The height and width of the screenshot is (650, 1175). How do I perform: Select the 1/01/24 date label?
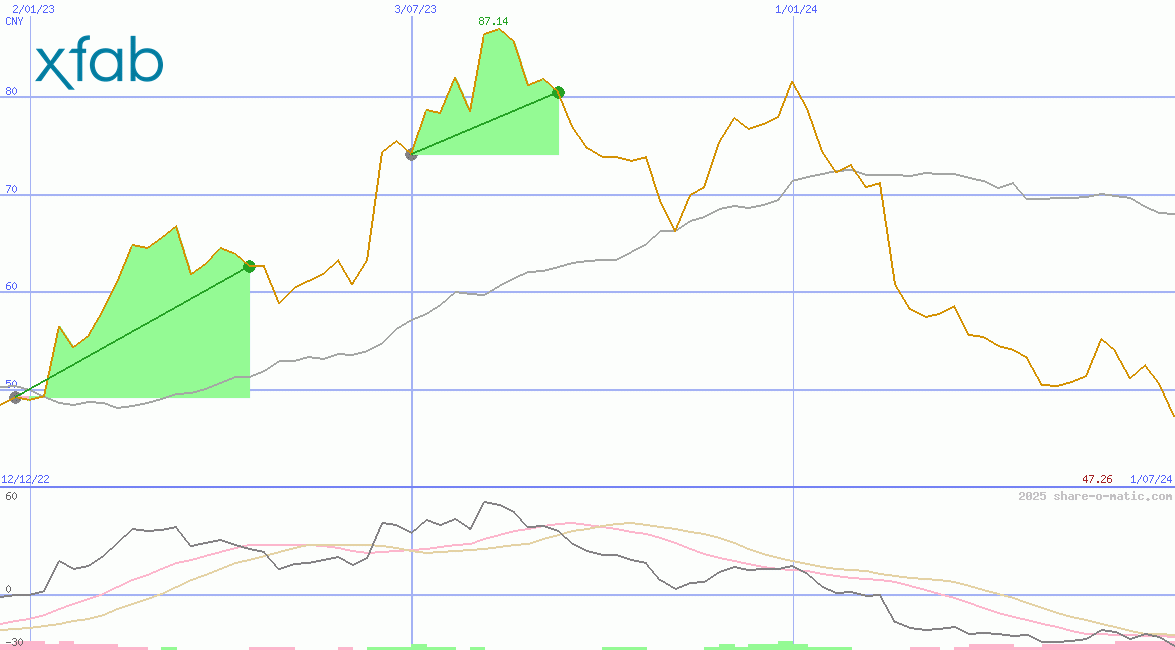[x=796, y=9]
